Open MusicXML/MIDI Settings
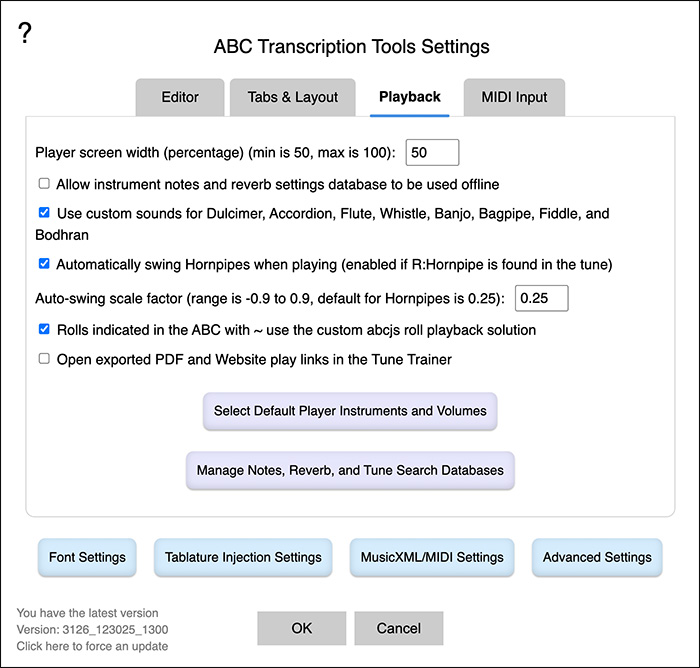 coord(432,557)
